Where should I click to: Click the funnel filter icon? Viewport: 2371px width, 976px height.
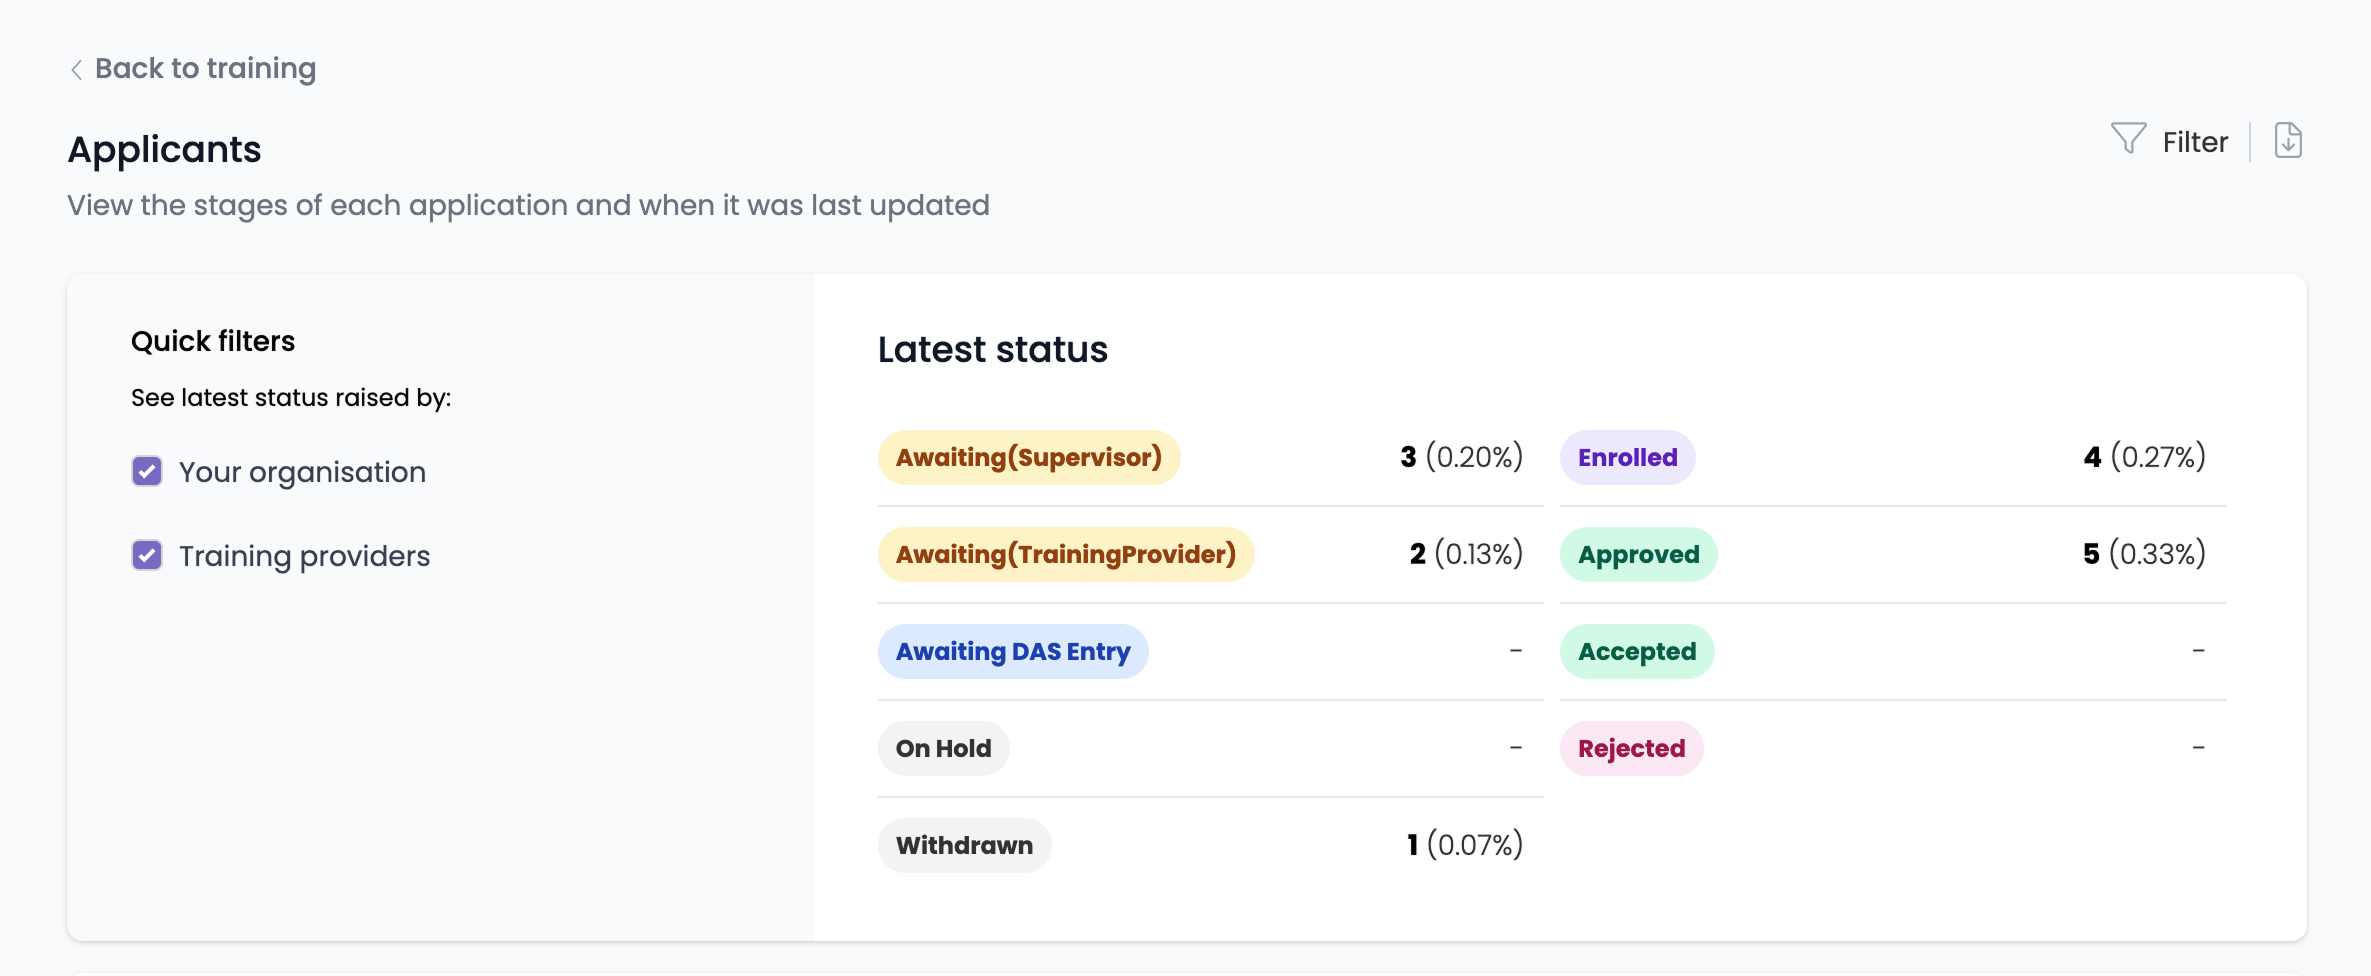pos(2128,139)
